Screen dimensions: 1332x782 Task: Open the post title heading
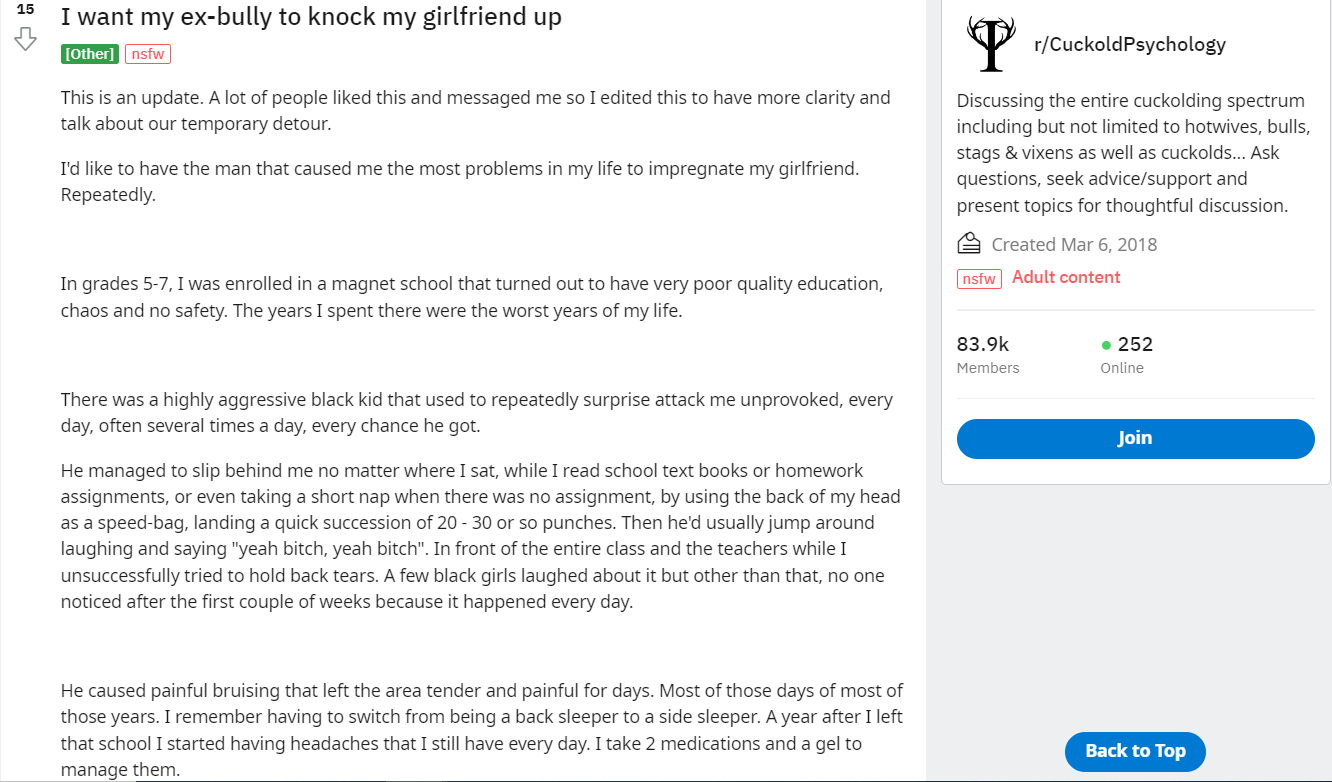click(x=311, y=17)
